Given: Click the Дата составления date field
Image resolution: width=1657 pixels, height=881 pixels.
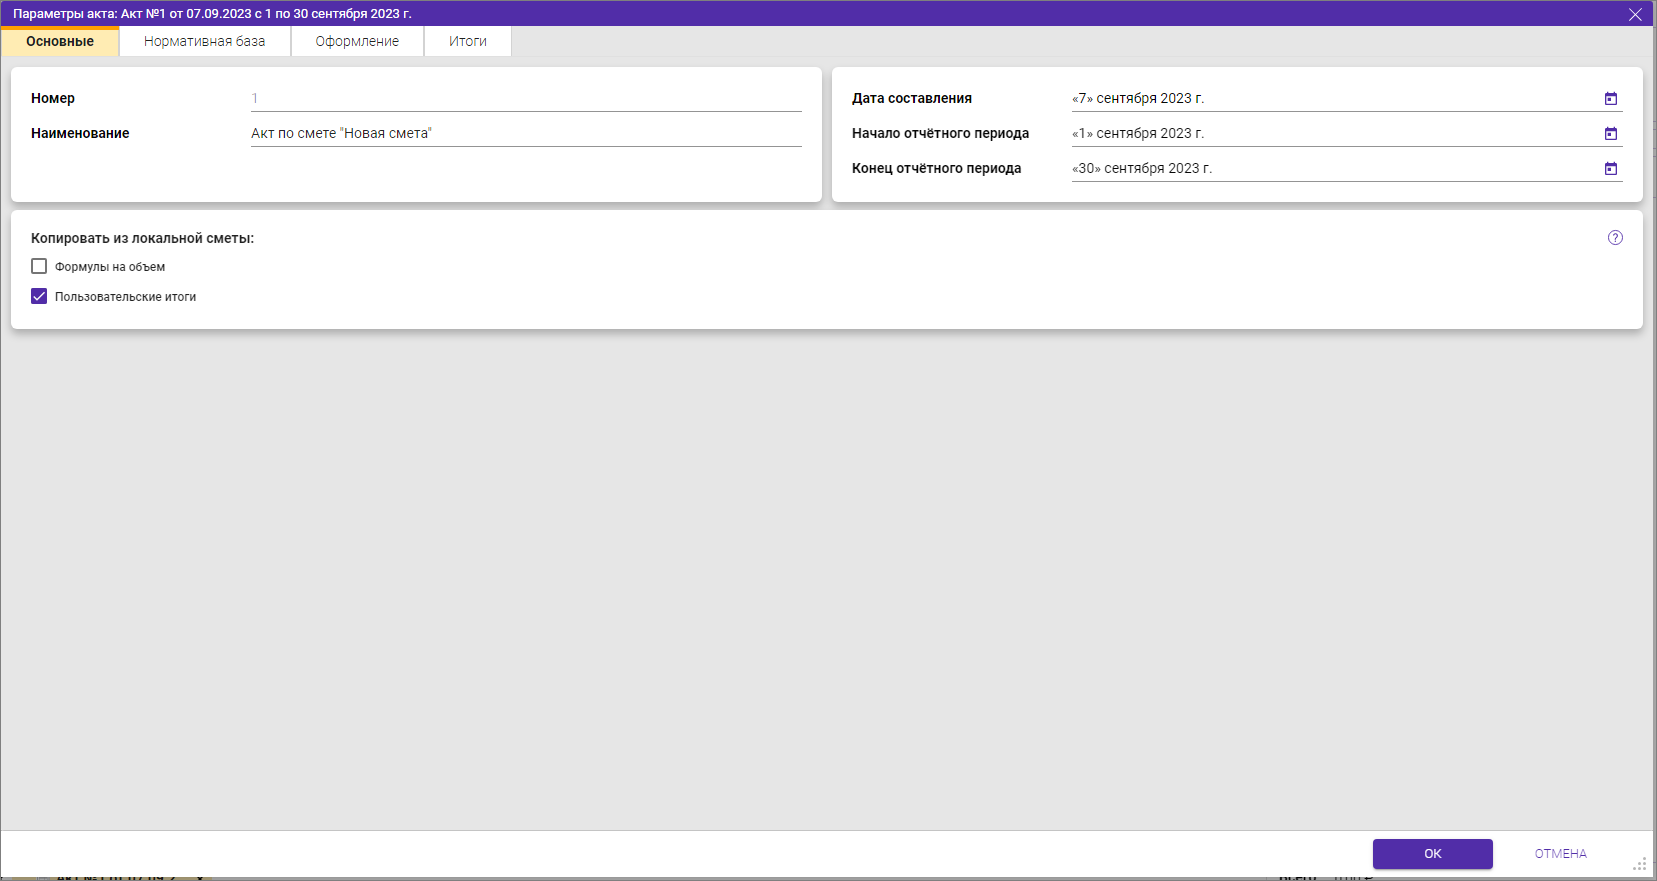Looking at the screenshot, I should tap(1330, 99).
